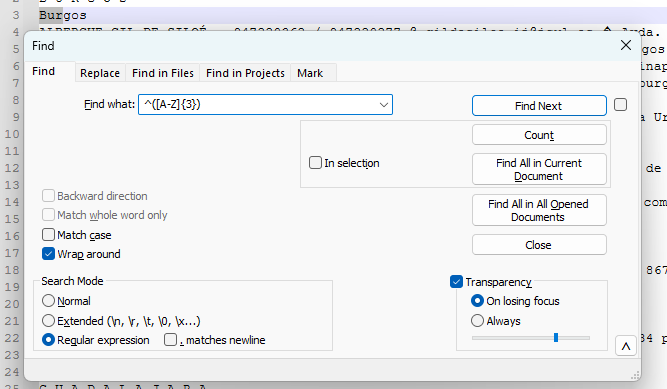Image resolution: width=667 pixels, height=389 pixels.
Task: Open the Find in Files tab
Action: [x=163, y=73]
